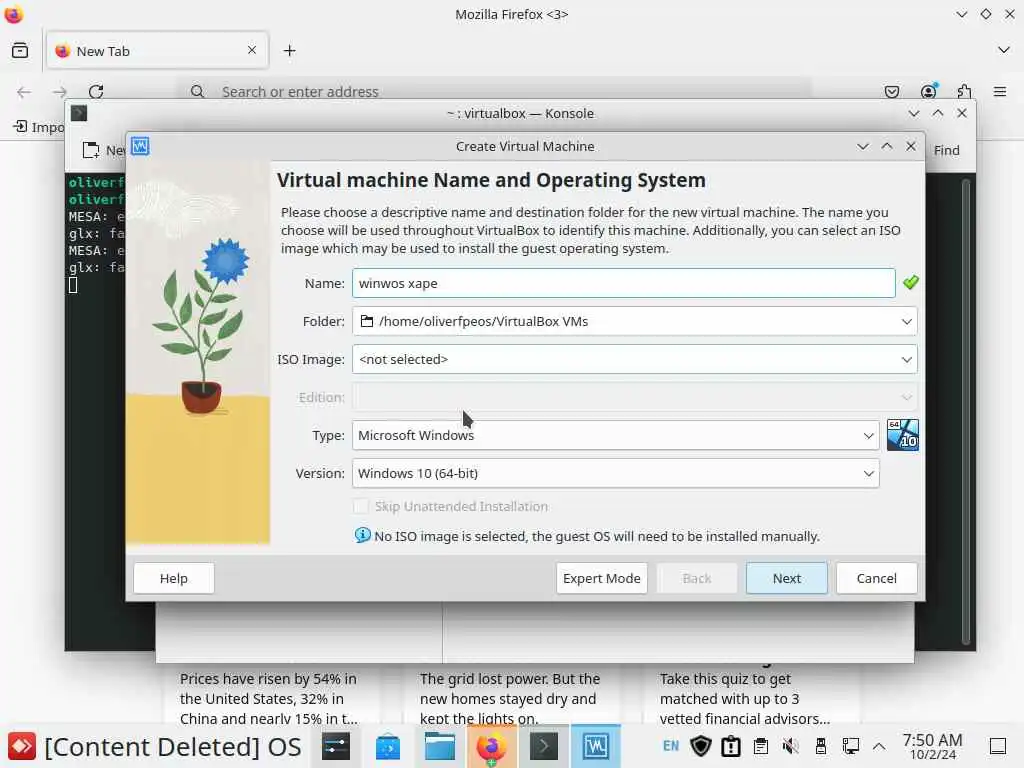Image resolution: width=1024 pixels, height=768 pixels.
Task: Click the Back button
Action: 697,578
